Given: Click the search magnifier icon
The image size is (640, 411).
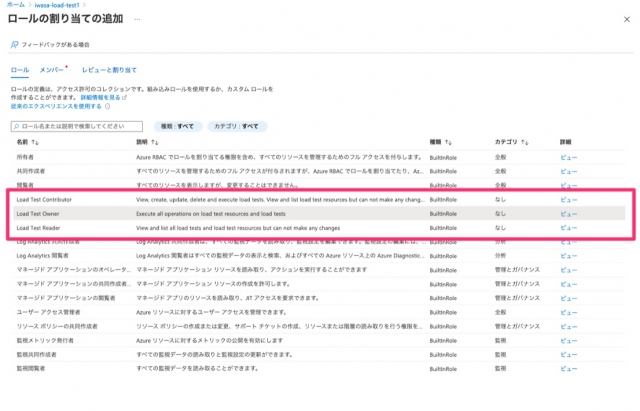Looking at the screenshot, I should click(16, 127).
